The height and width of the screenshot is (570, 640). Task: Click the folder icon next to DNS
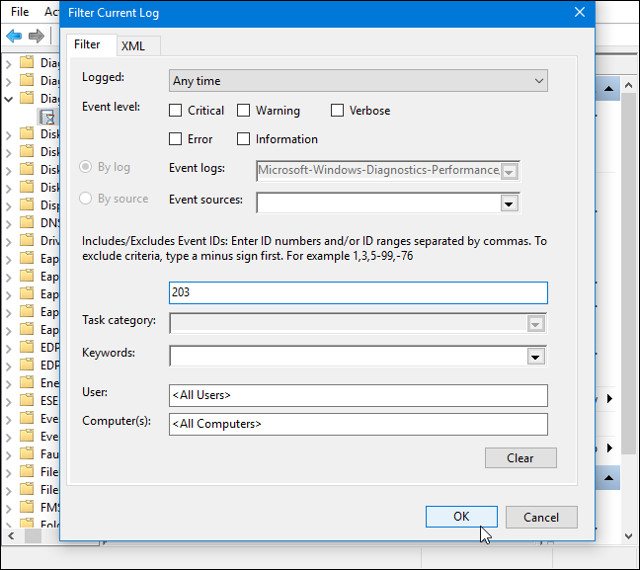coord(26,222)
